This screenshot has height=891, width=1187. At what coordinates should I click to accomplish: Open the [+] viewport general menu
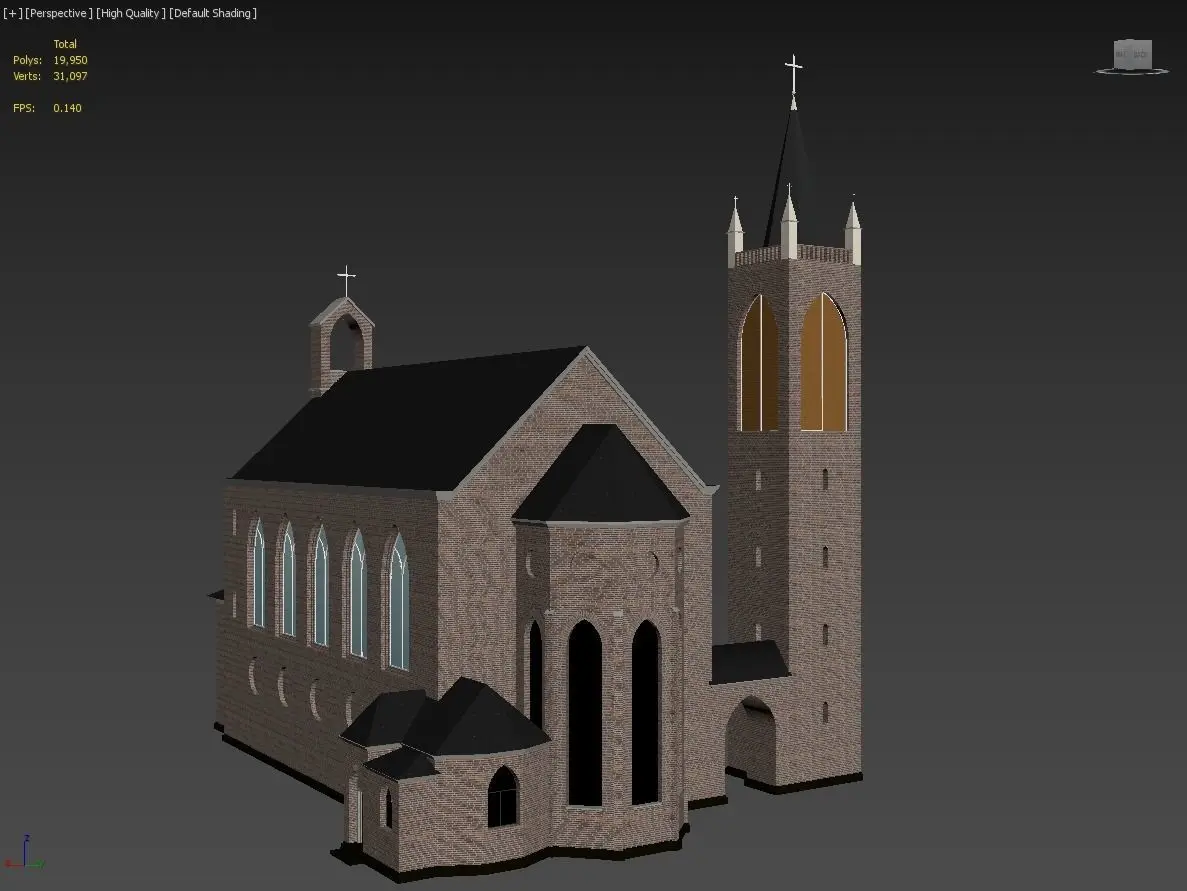pyautogui.click(x=13, y=14)
